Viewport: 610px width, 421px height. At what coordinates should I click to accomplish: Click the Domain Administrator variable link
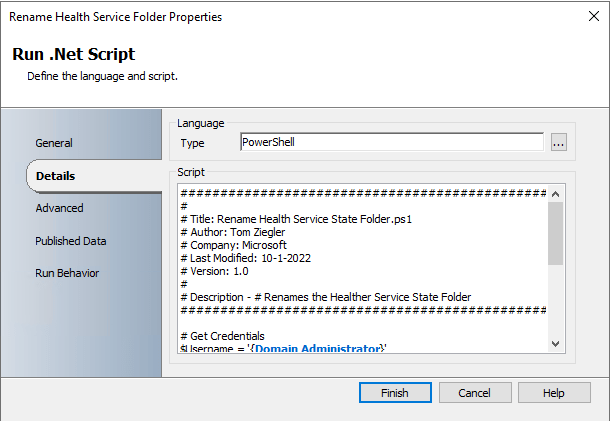coord(329,348)
